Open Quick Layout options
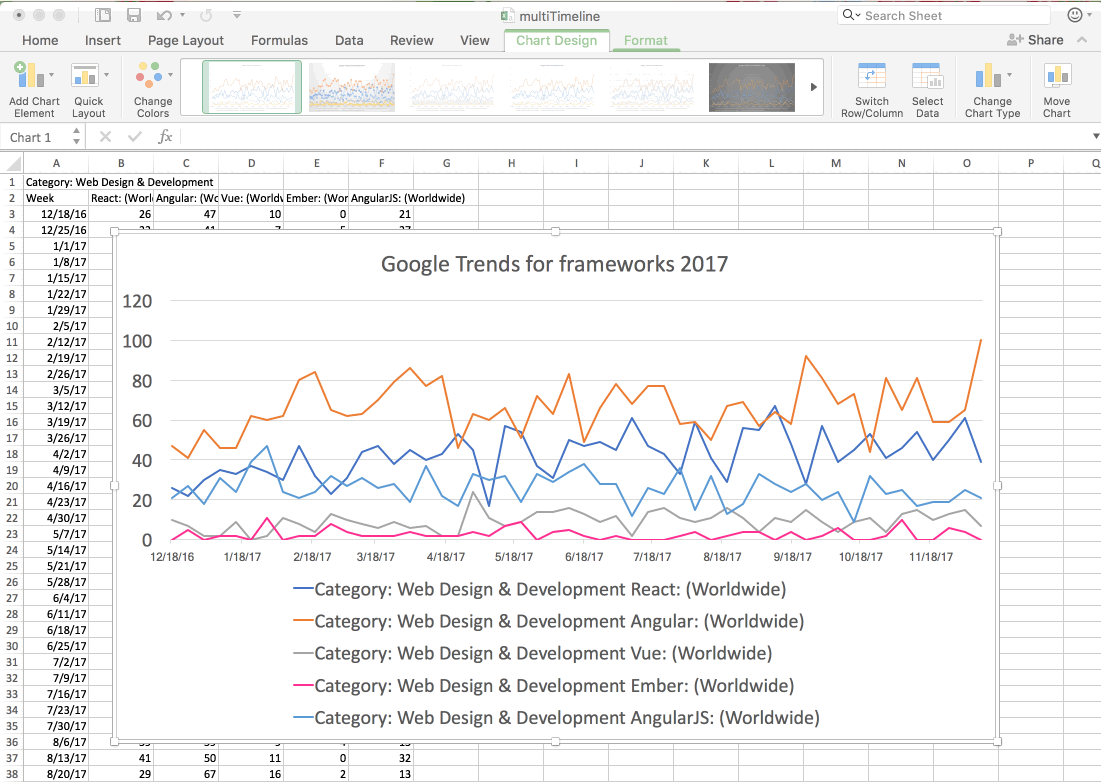The width and height of the screenshot is (1101, 782). pos(88,88)
